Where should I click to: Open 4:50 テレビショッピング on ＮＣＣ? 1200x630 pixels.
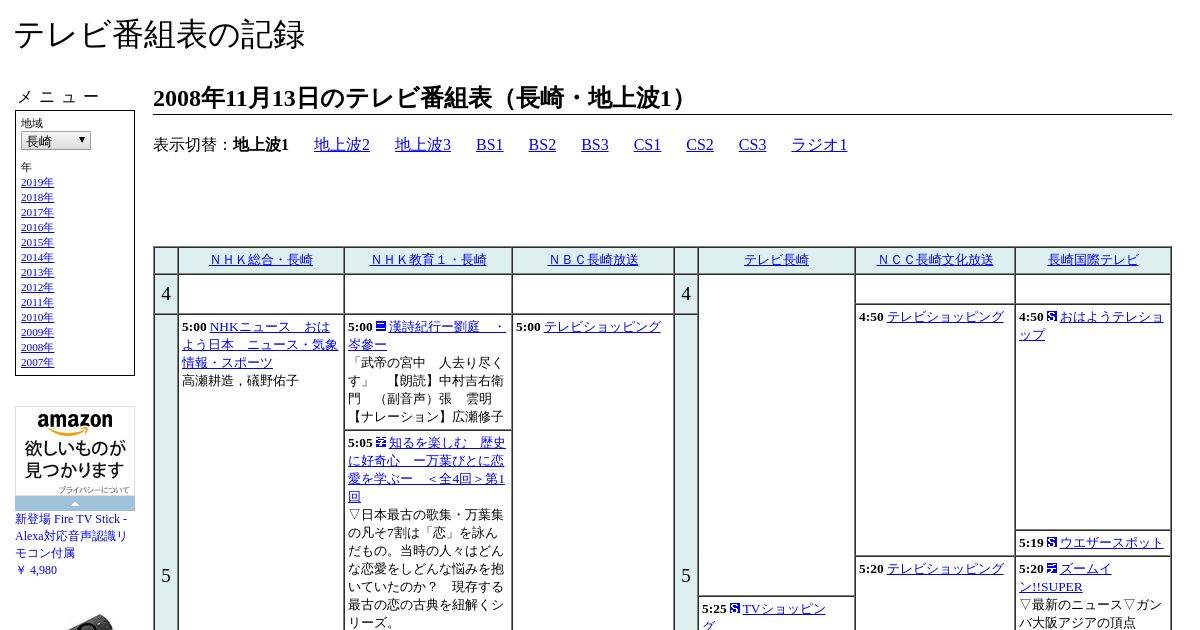tap(945, 317)
